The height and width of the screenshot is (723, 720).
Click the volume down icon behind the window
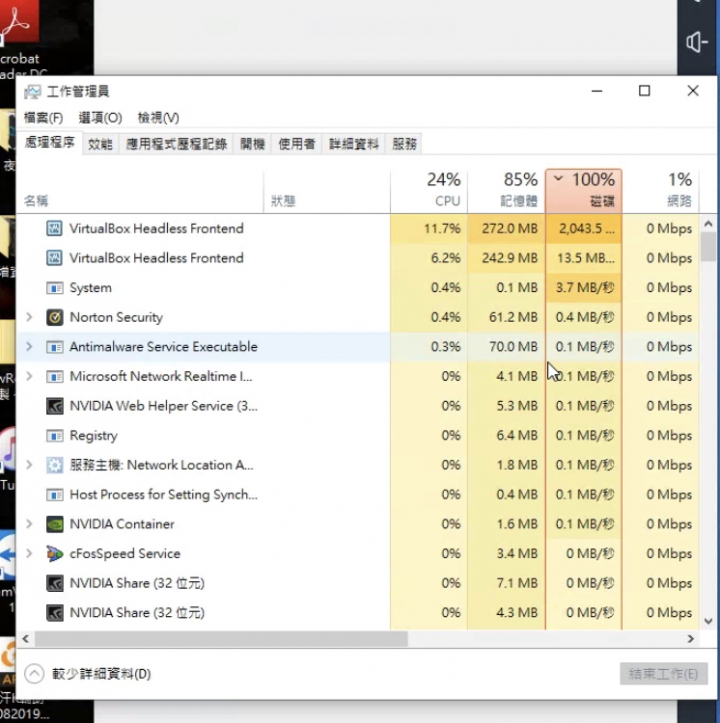pos(697,42)
